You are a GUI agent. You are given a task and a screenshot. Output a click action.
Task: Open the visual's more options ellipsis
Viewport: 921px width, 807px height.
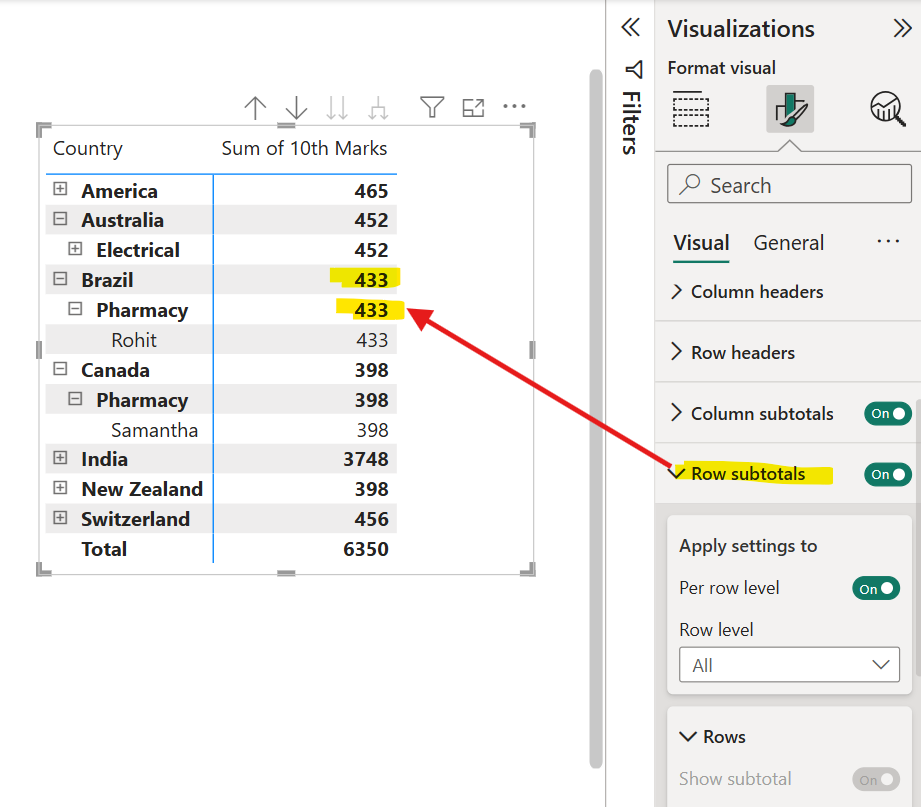tap(514, 106)
